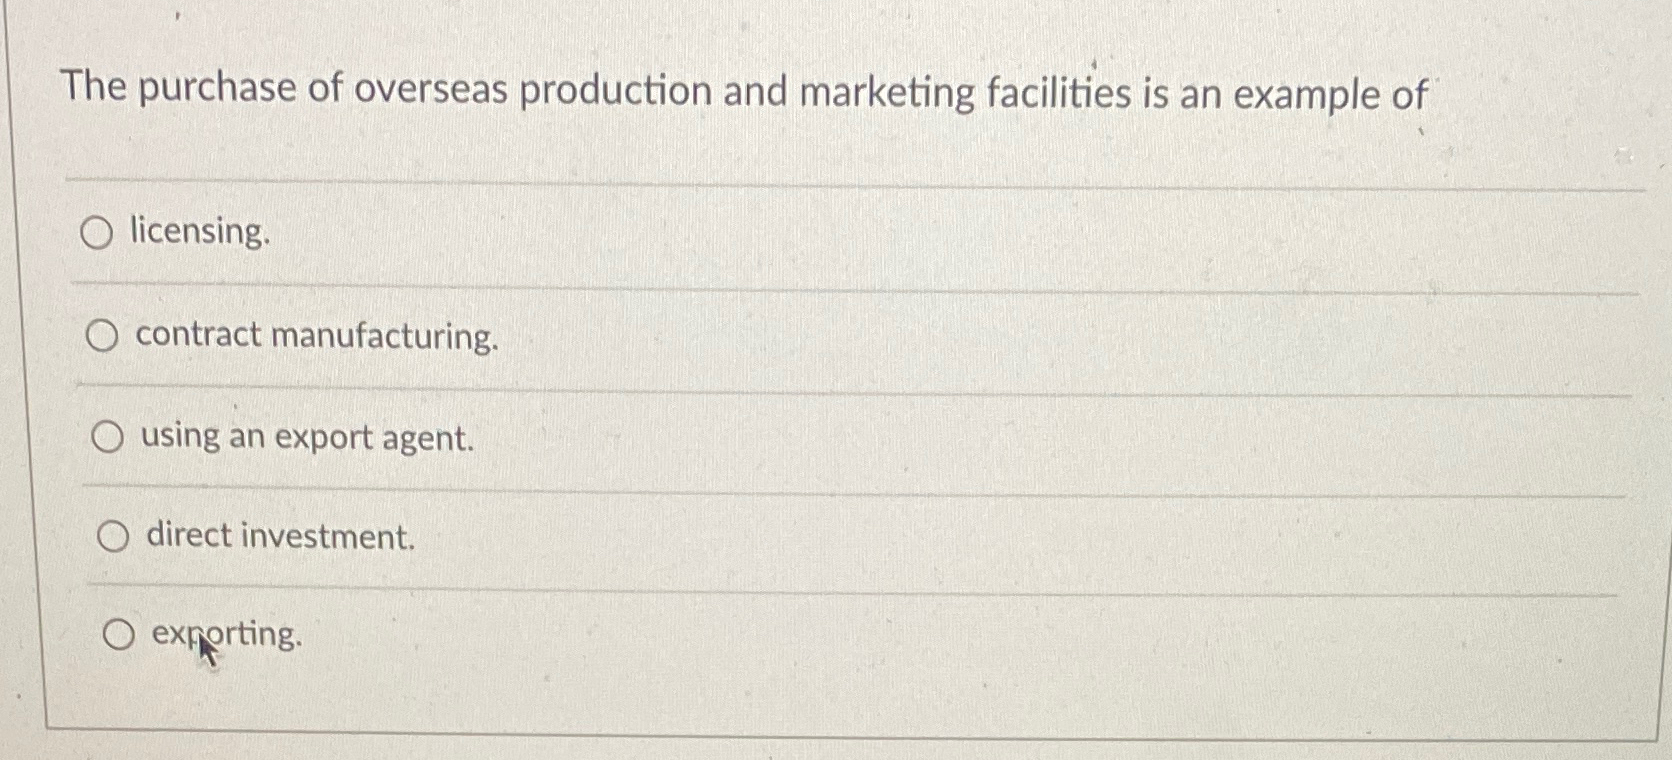Select the contract manufacturing radio button

pos(104,336)
